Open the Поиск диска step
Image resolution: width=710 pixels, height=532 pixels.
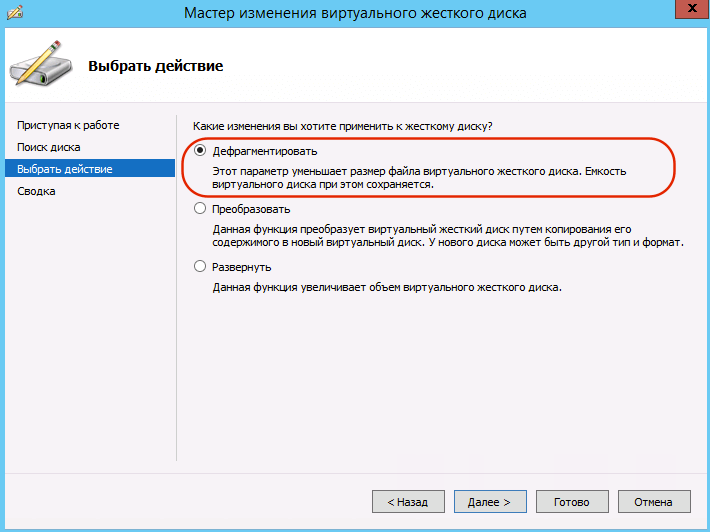point(49,147)
